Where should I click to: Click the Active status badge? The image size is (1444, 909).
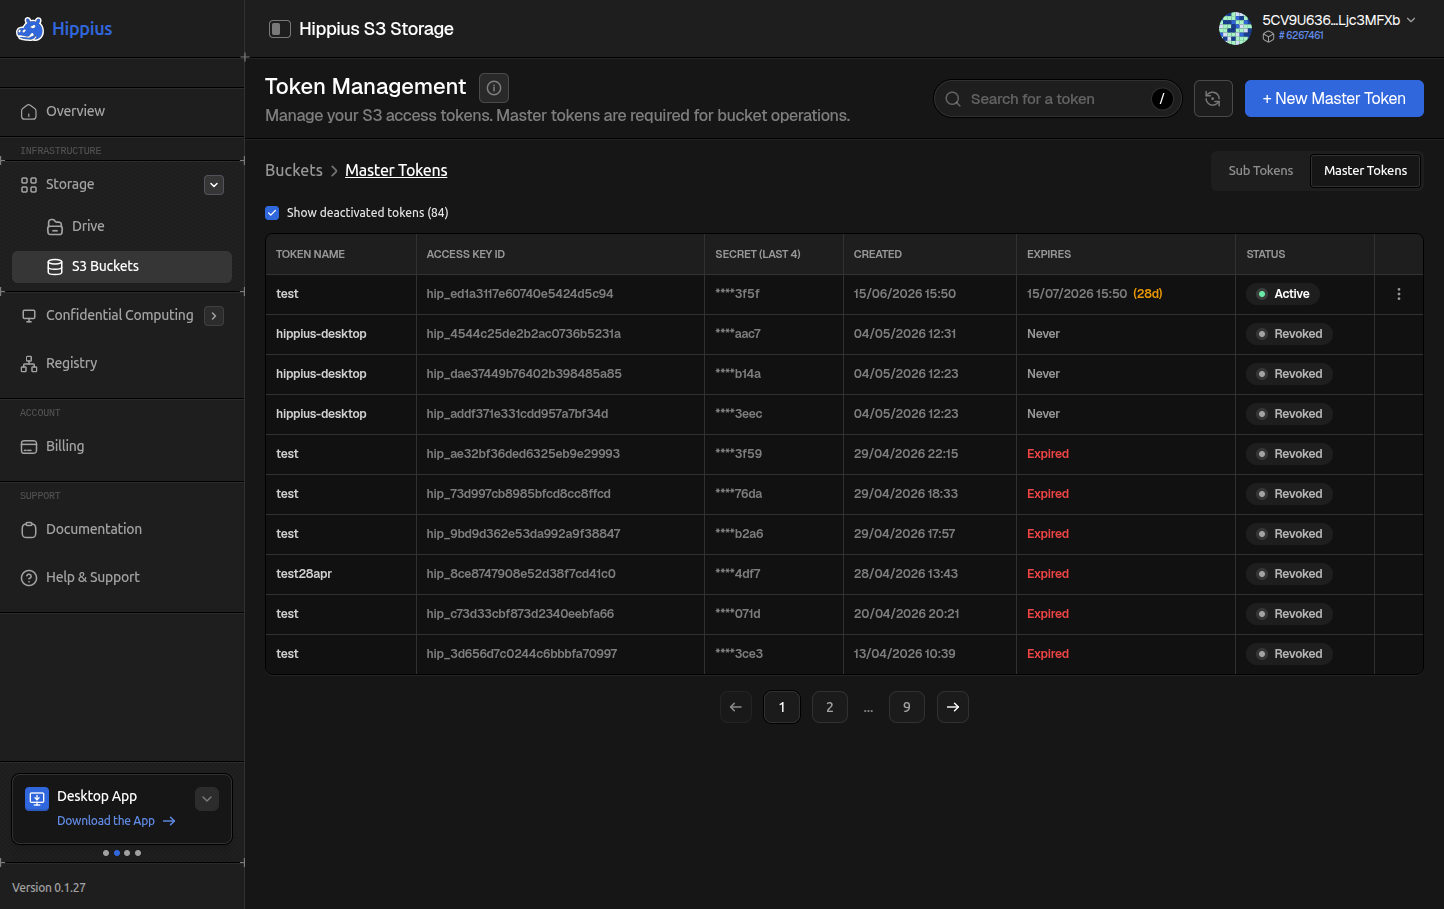(x=1283, y=294)
